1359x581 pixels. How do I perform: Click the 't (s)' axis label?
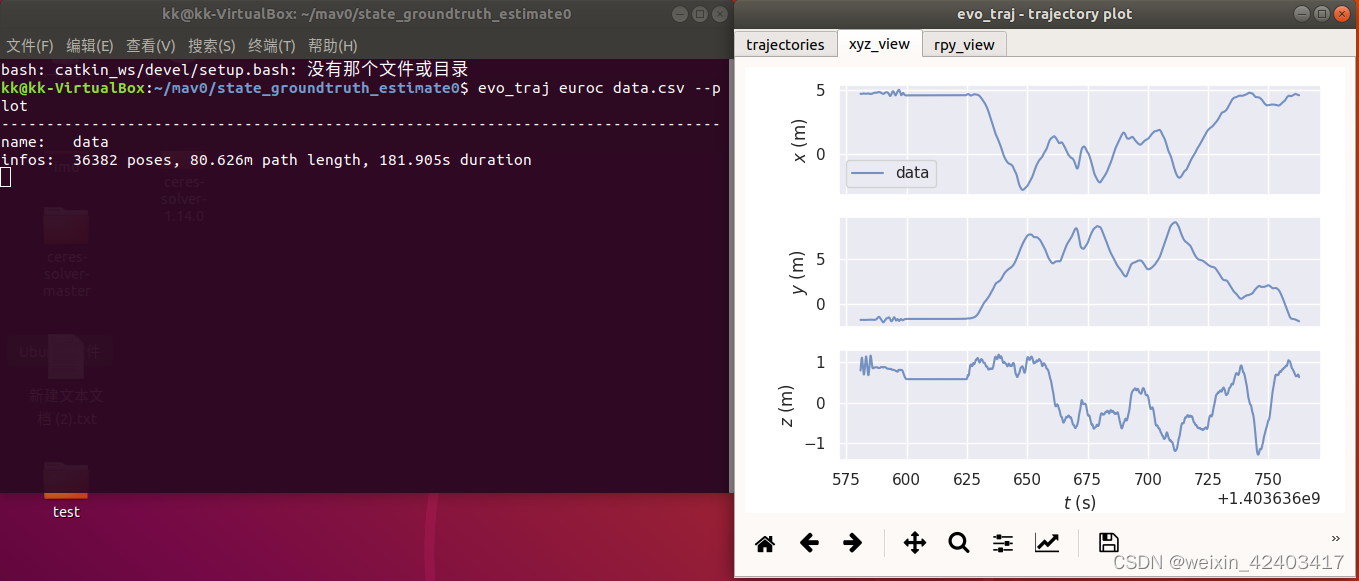tap(1080, 502)
